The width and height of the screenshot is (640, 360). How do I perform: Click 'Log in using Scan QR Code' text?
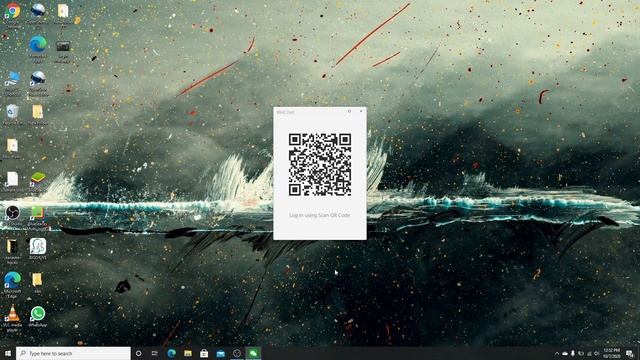click(320, 215)
